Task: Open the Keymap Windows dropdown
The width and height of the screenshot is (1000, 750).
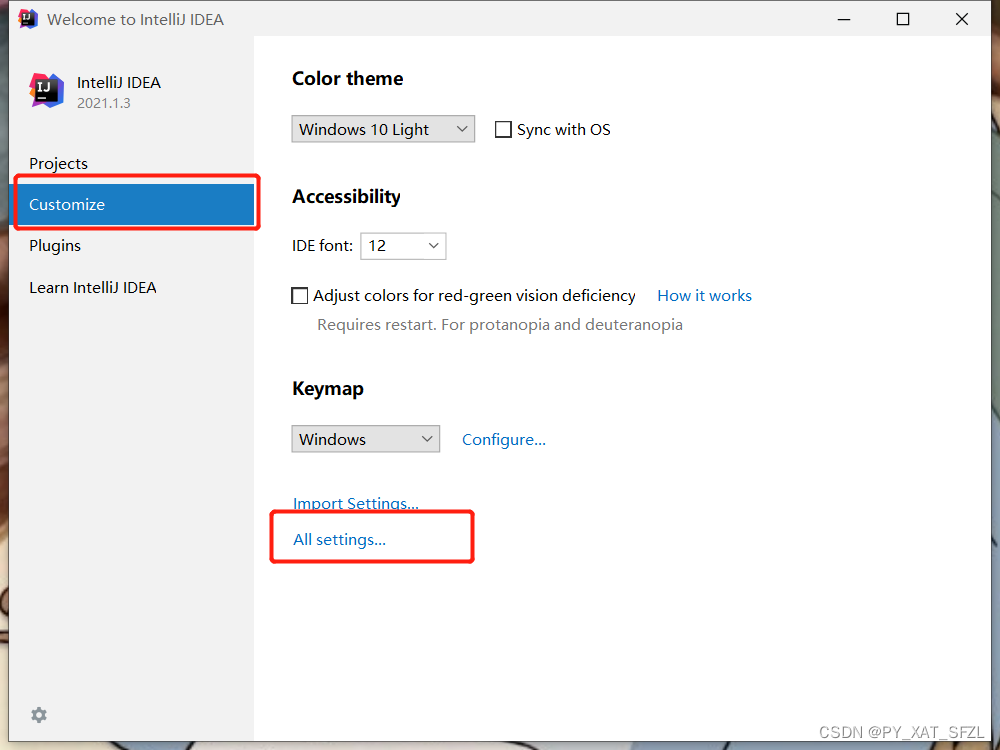Action: click(x=365, y=439)
